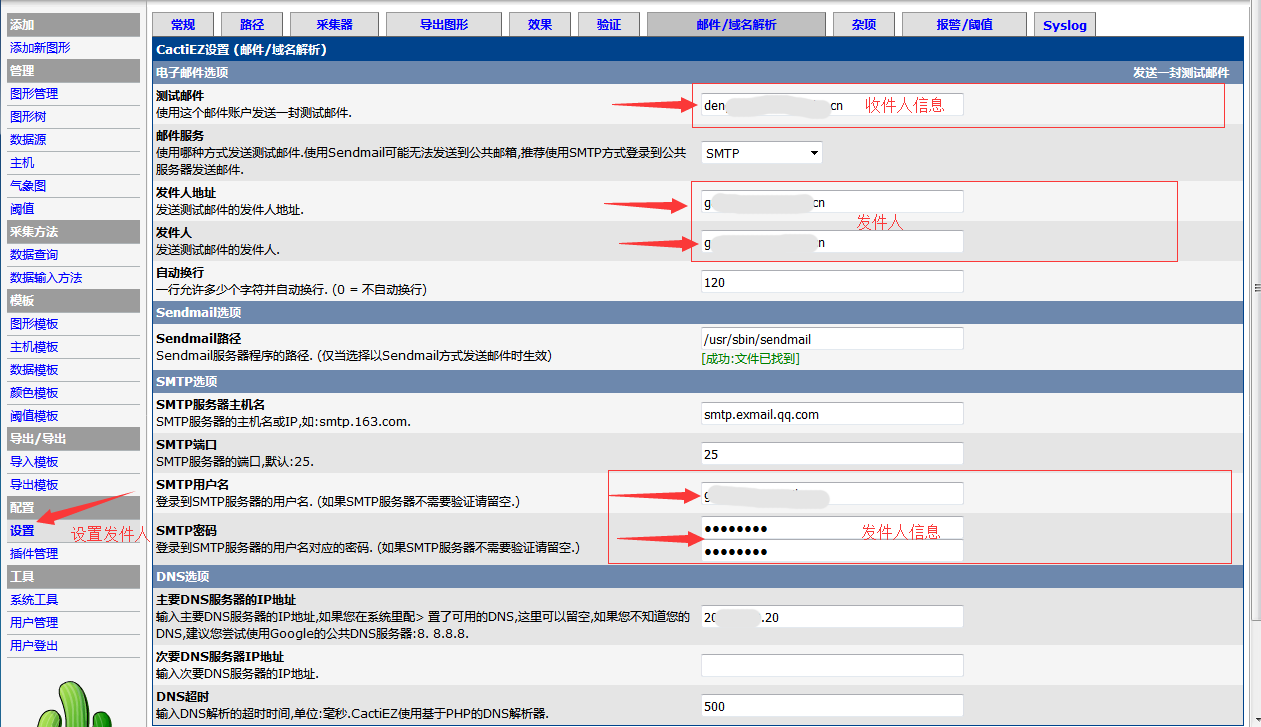Switch to the 路径 tab

tap(252, 25)
